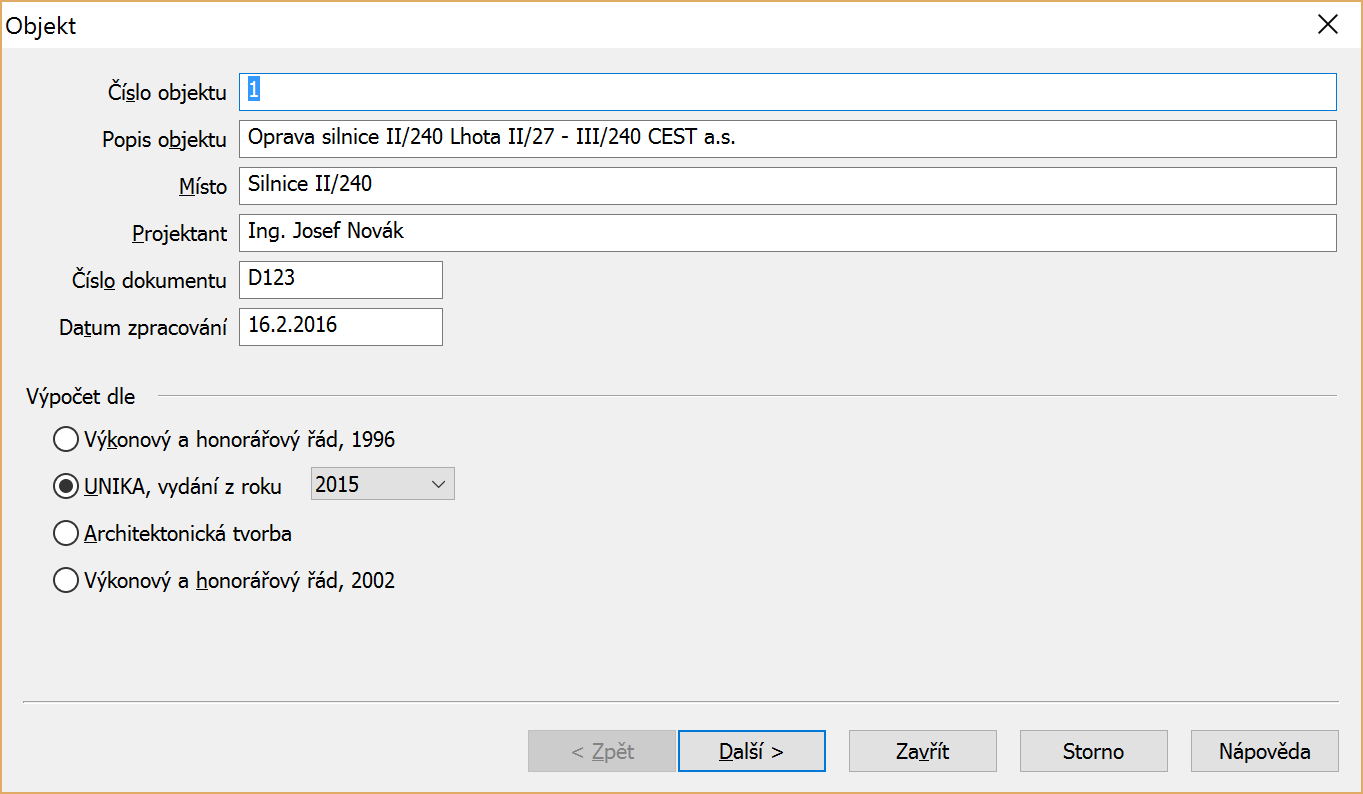Cancel using the Storno button
Viewport: 1363px width, 794px height.
pyautogui.click(x=1093, y=752)
